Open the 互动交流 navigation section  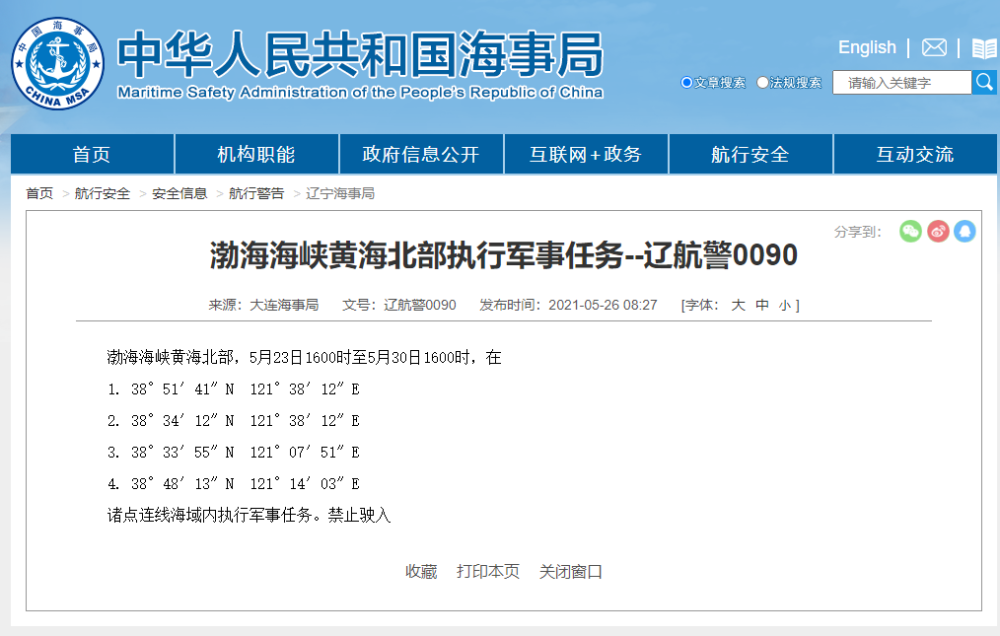(915, 153)
